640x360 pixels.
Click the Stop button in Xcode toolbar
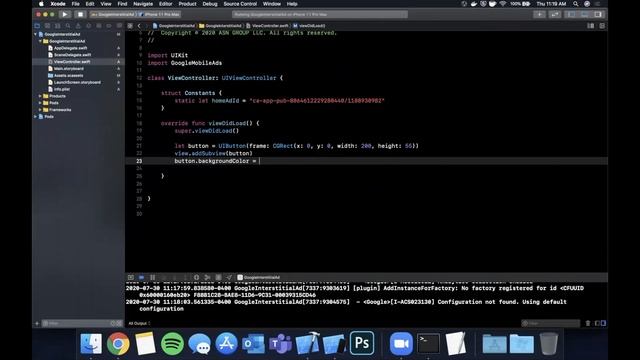pyautogui.click(x=80, y=14)
